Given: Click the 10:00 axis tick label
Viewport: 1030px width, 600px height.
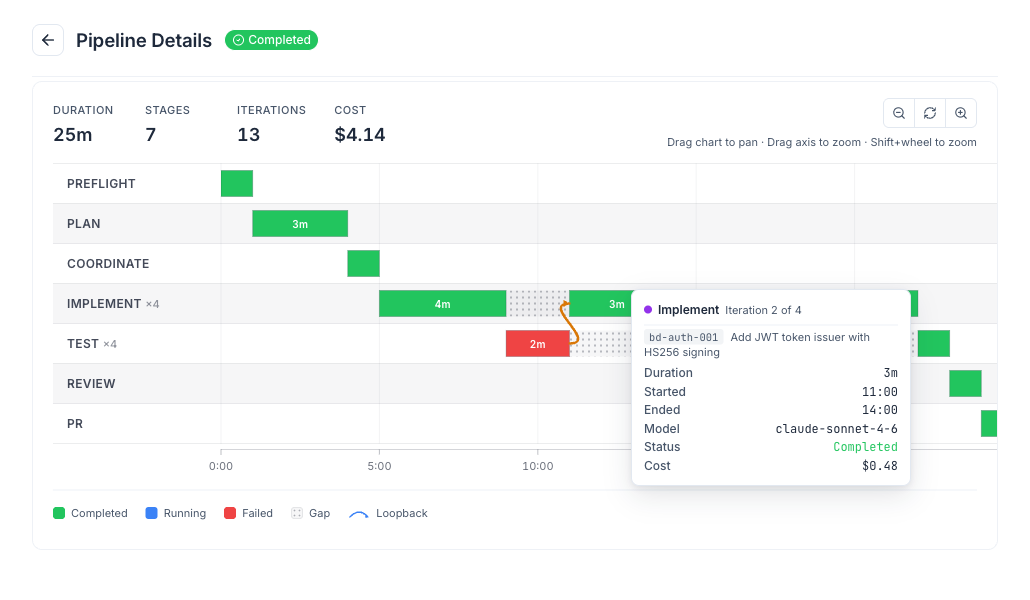Looking at the screenshot, I should (x=537, y=466).
